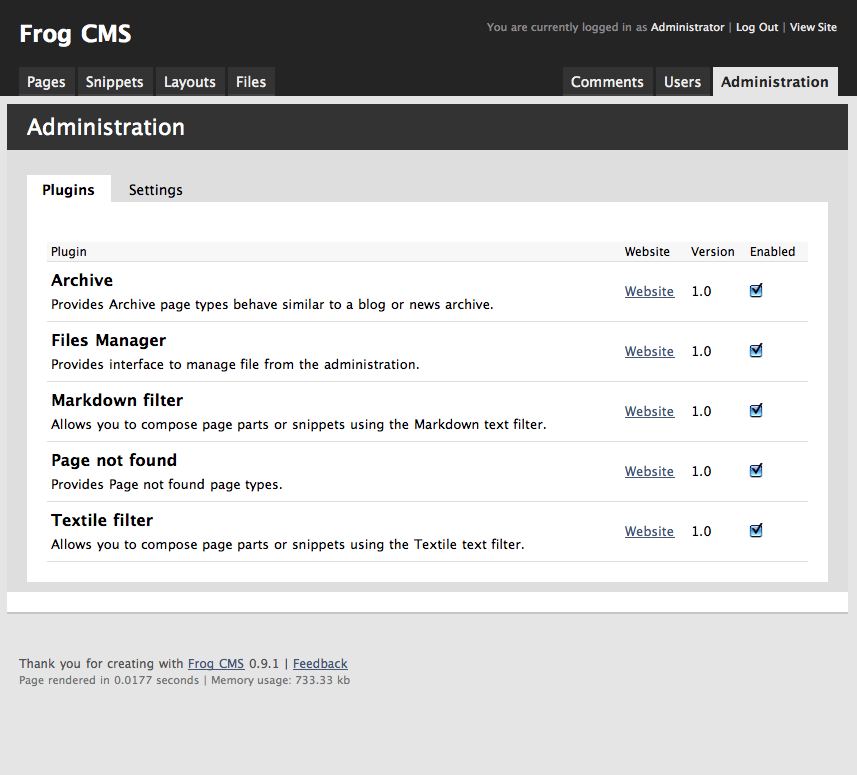Click the Archive version 1.0 value
Screen dimensions: 857x775
701,291
